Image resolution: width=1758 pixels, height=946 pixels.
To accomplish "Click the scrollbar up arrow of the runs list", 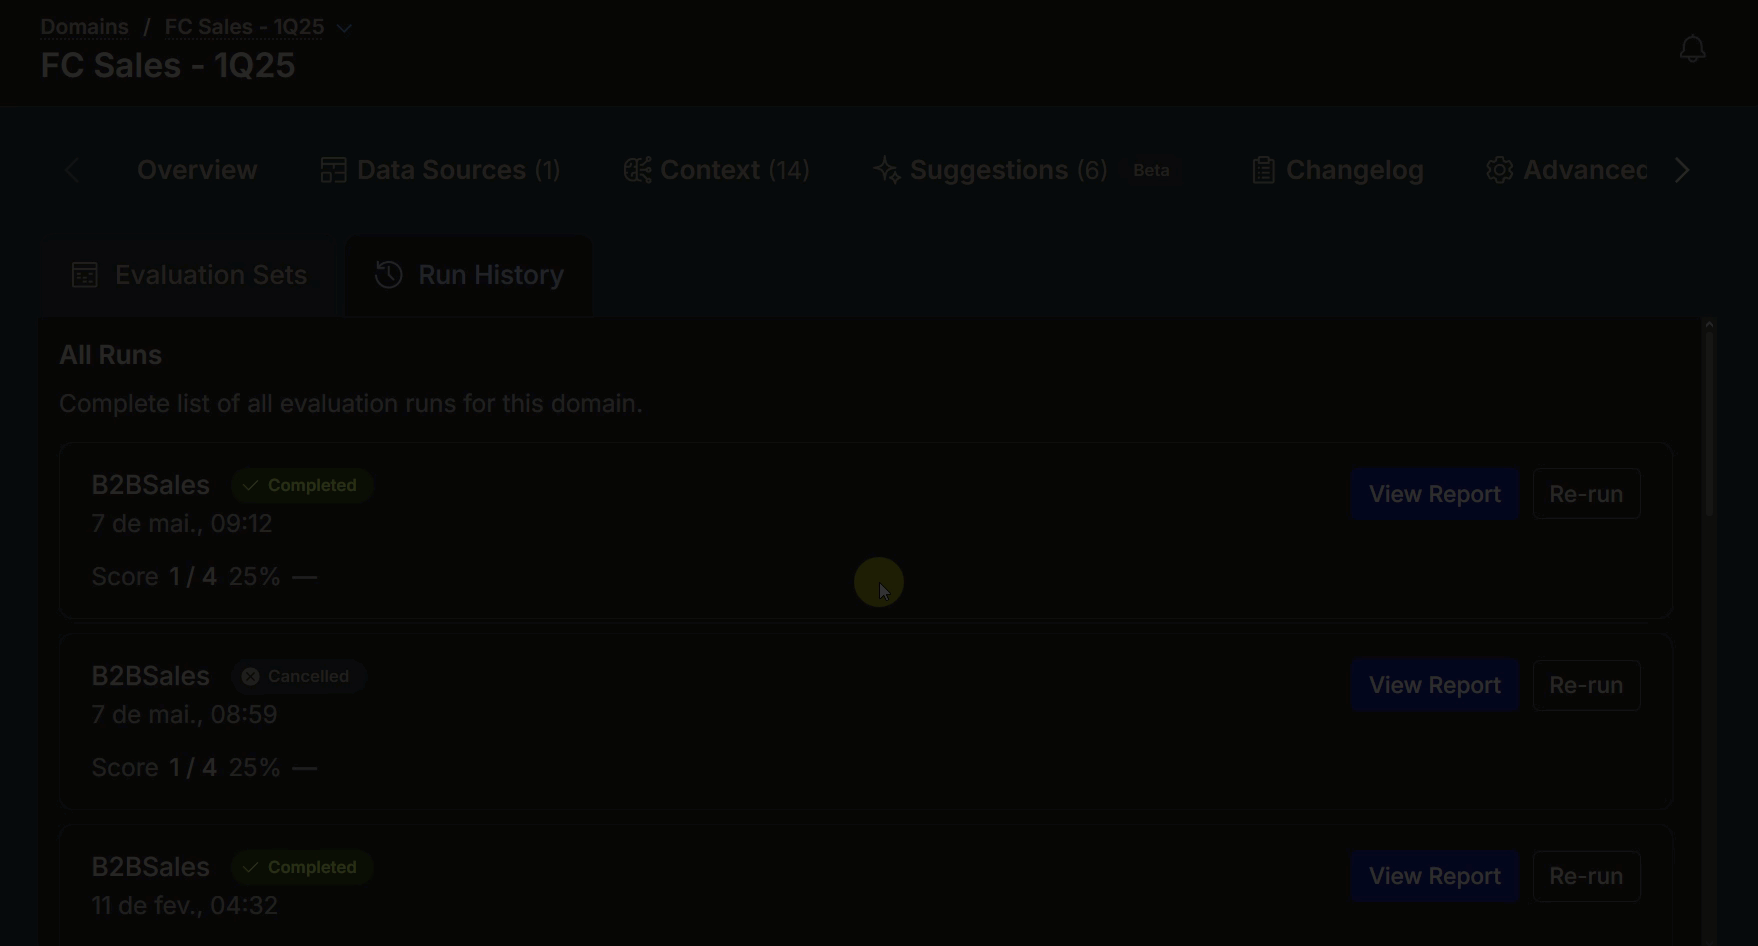I will pyautogui.click(x=1709, y=324).
